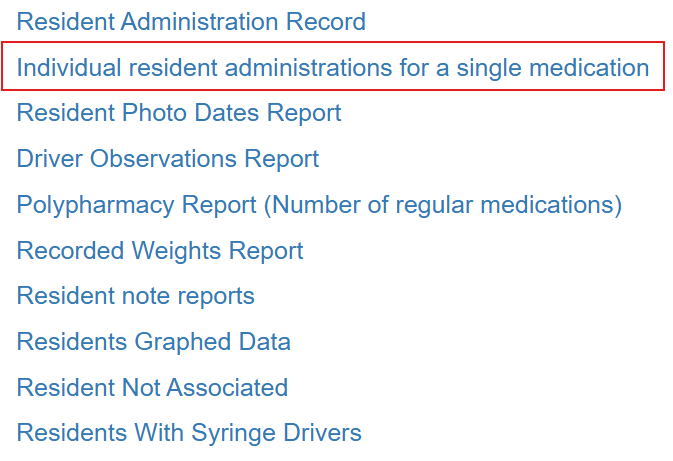View the administration record for a resident
This screenshot has height=461, width=673.
(191, 21)
